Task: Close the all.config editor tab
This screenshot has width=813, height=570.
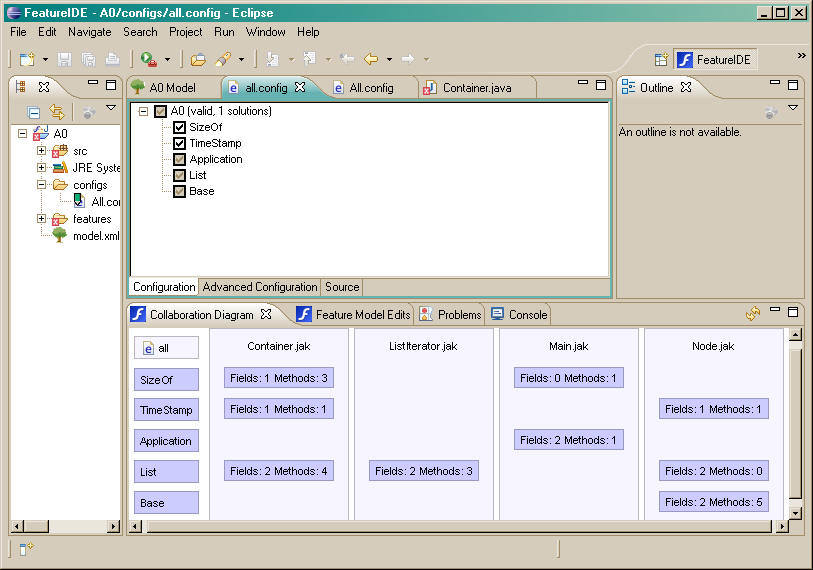Action: [x=300, y=87]
